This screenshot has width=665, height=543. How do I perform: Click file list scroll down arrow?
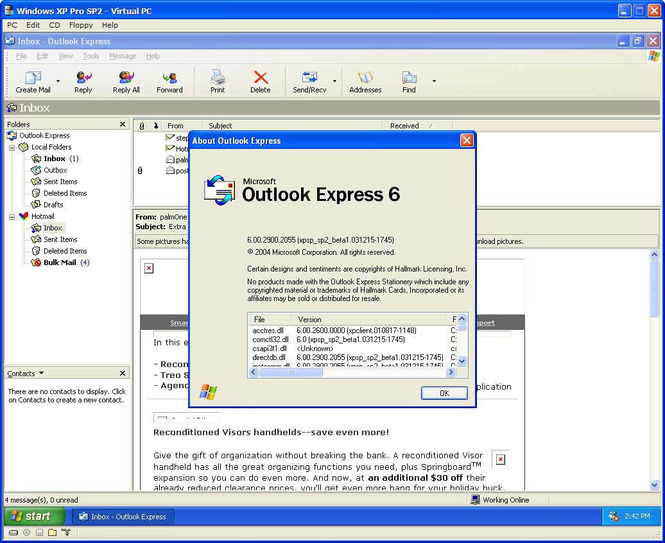(x=462, y=361)
